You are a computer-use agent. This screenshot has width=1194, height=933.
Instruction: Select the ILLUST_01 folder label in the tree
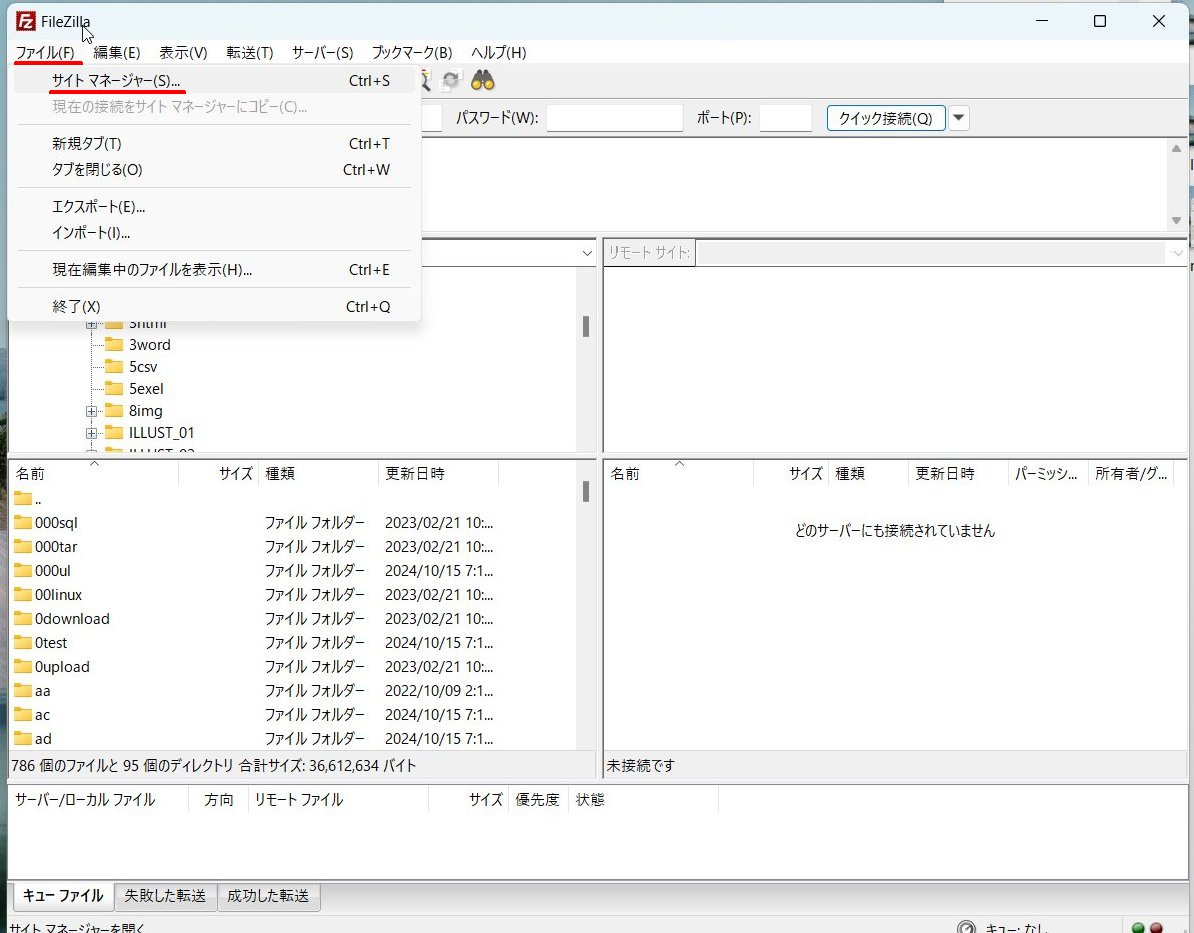(x=161, y=433)
